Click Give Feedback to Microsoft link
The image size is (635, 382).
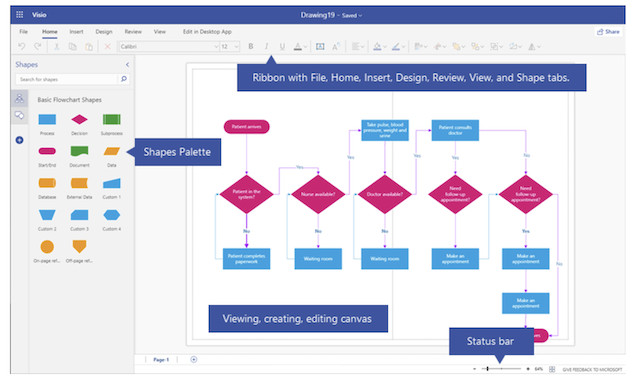(592, 369)
